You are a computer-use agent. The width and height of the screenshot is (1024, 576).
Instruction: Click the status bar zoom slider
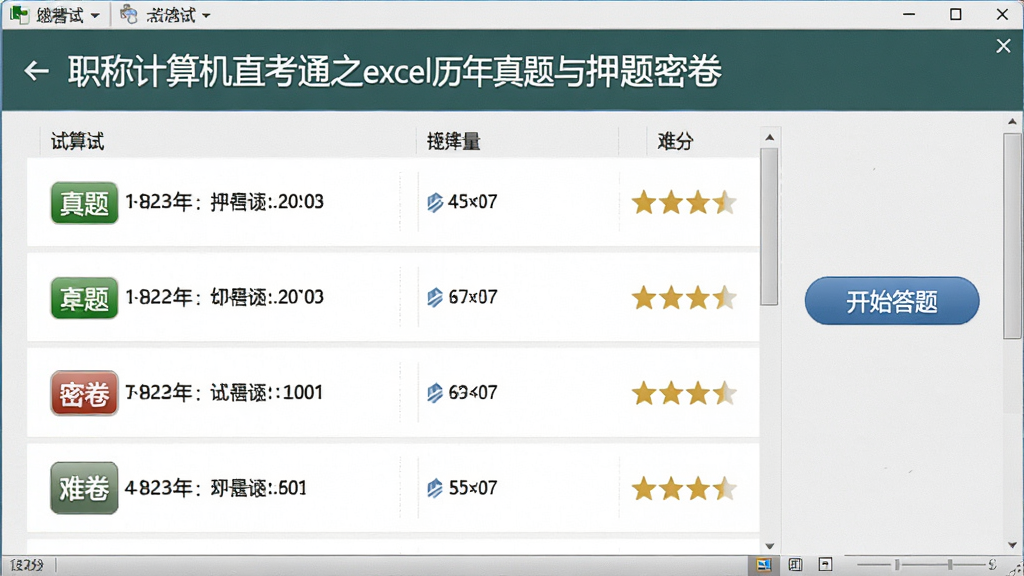[x=921, y=564]
